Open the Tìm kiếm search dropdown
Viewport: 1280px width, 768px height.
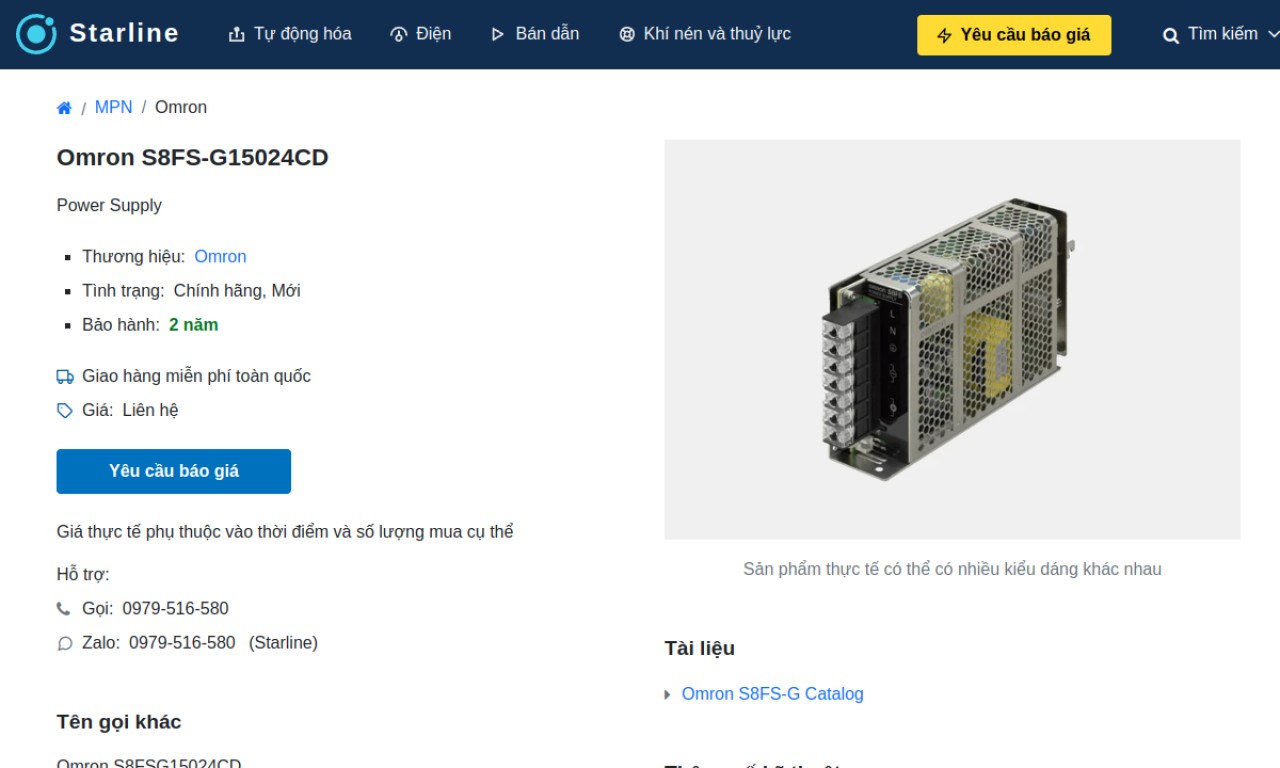coord(1220,34)
